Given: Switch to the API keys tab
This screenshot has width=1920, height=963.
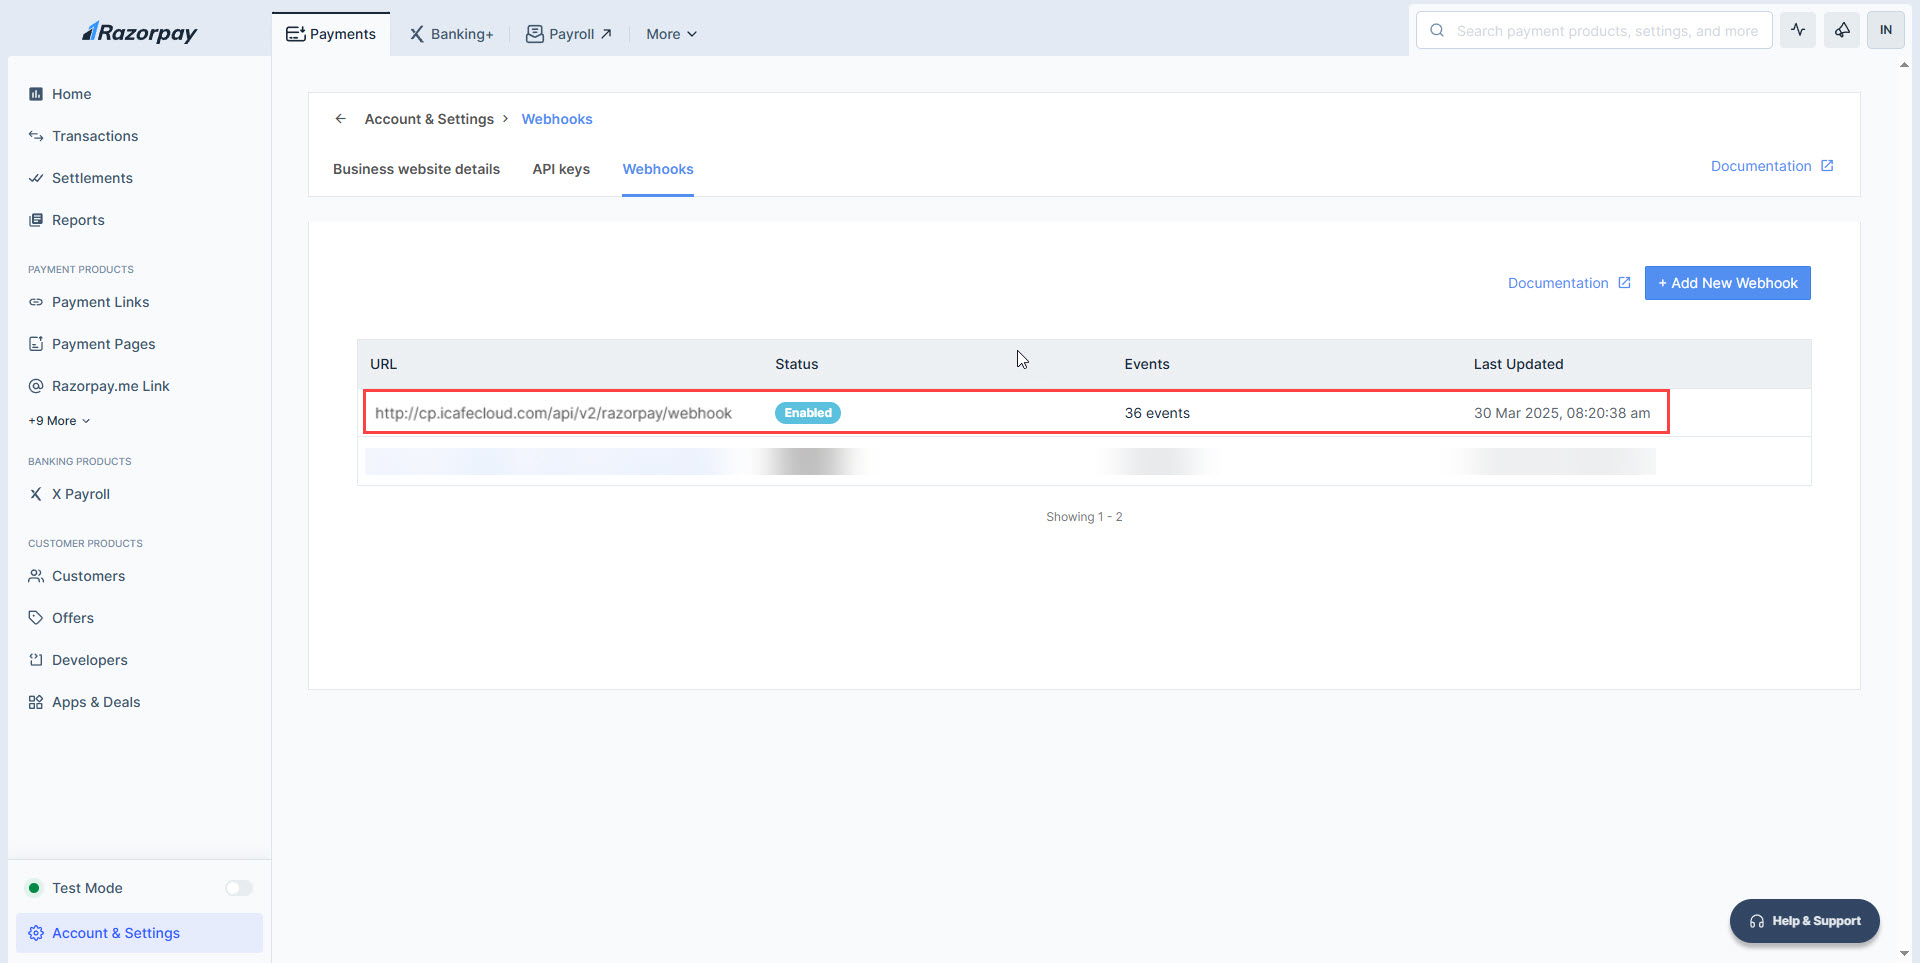Looking at the screenshot, I should point(561,169).
